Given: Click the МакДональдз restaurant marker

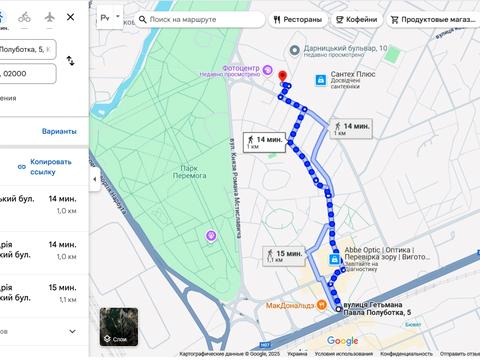Looking at the screenshot, I should (321, 304).
